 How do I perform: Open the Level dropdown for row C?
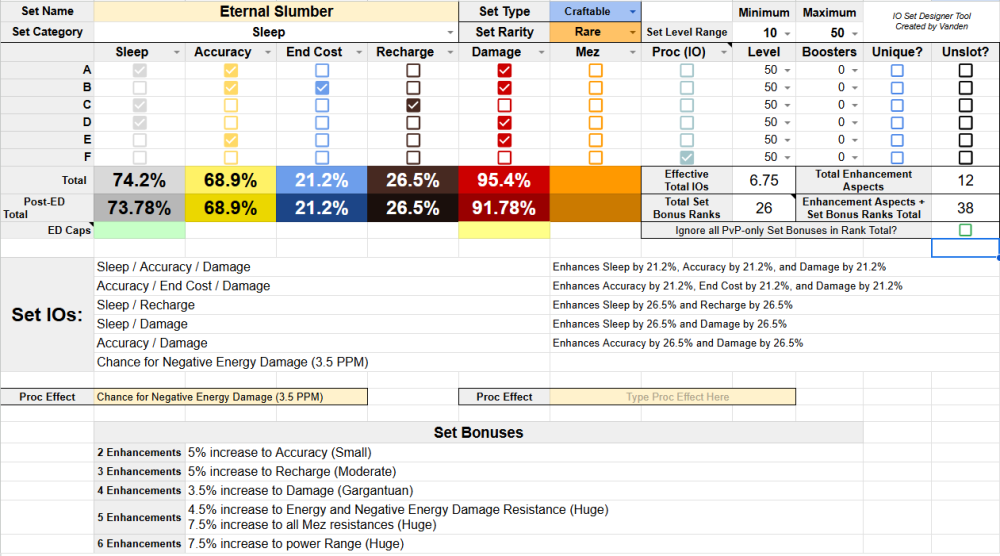[x=786, y=105]
